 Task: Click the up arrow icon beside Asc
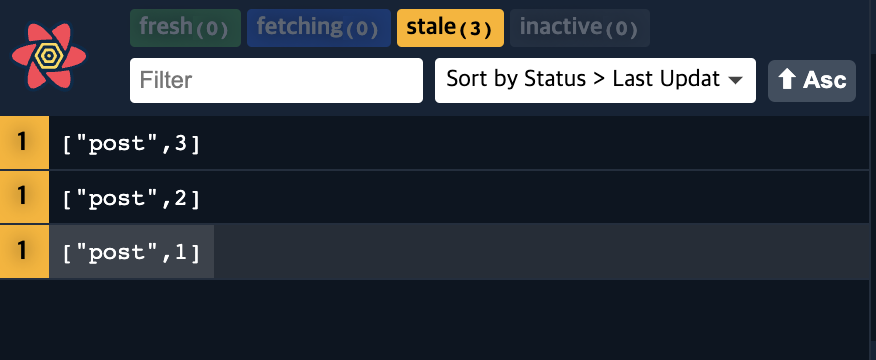pos(787,80)
